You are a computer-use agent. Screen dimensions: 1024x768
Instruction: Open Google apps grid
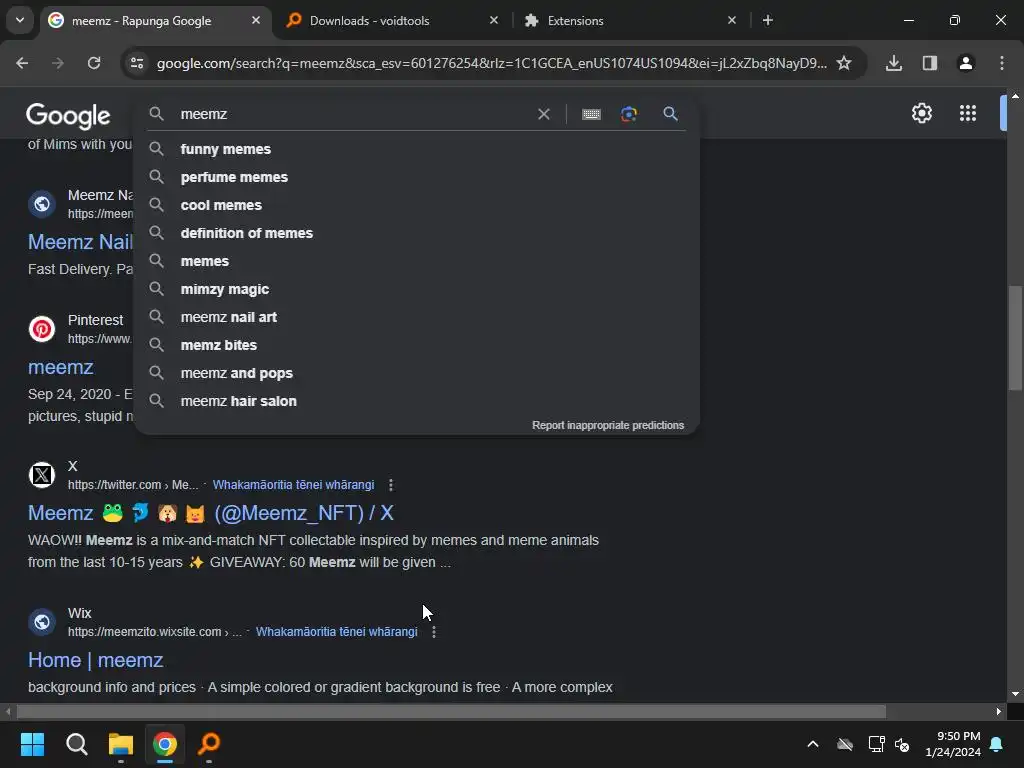point(968,113)
